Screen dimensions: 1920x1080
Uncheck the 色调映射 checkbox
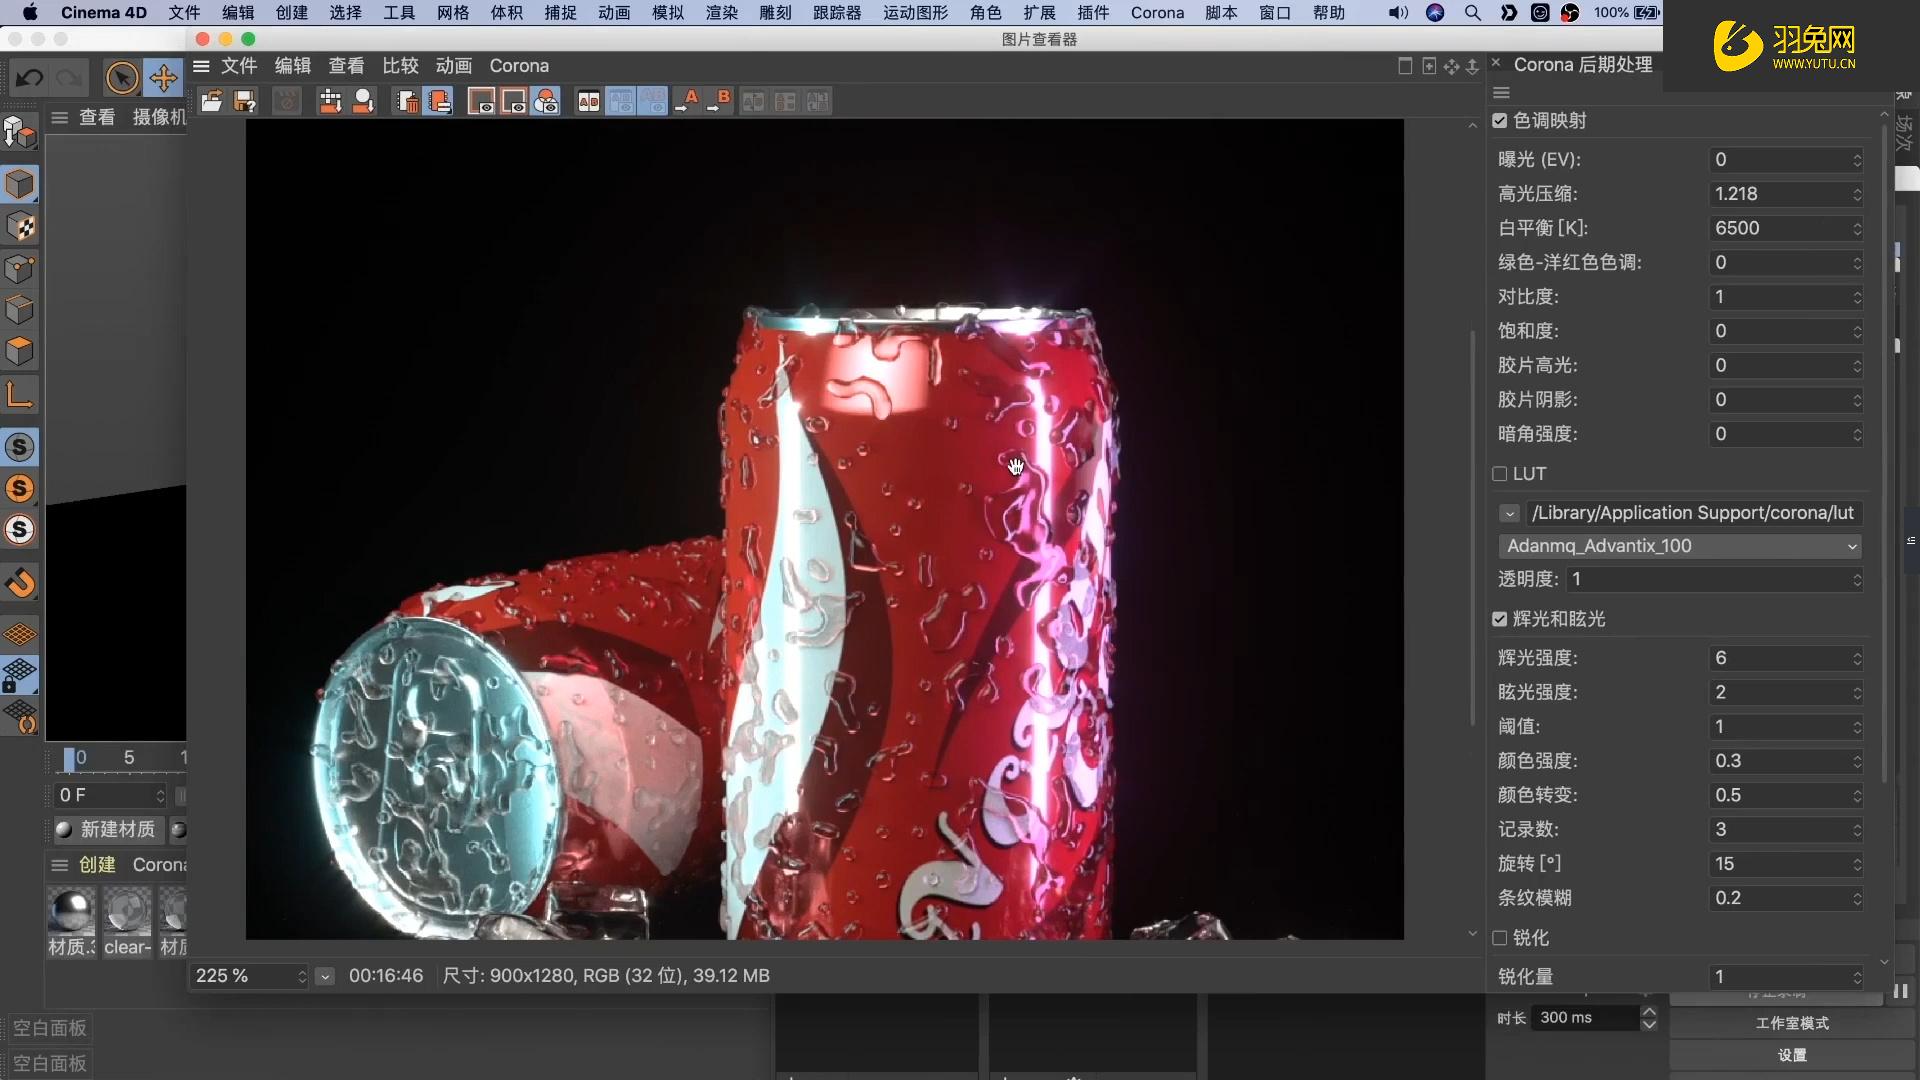1499,121
